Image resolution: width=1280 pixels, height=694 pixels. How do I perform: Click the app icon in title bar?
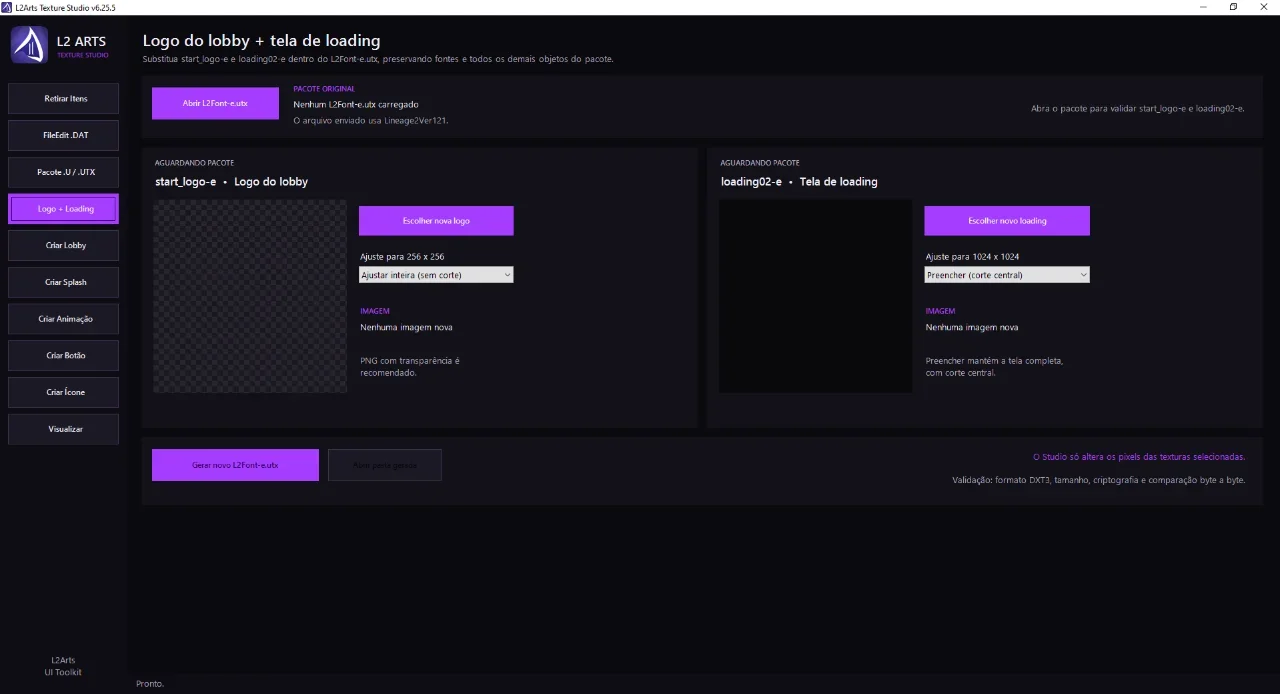click(7, 7)
